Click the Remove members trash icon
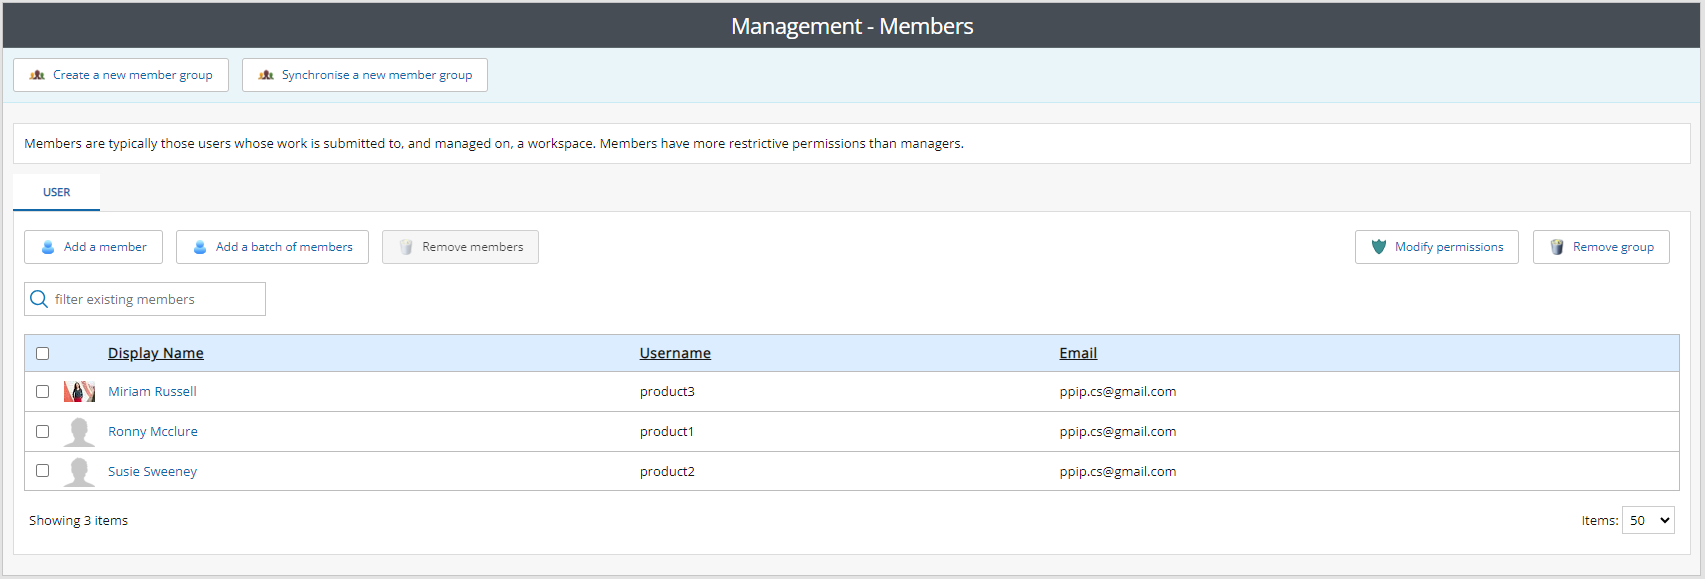The image size is (1705, 579). click(406, 247)
